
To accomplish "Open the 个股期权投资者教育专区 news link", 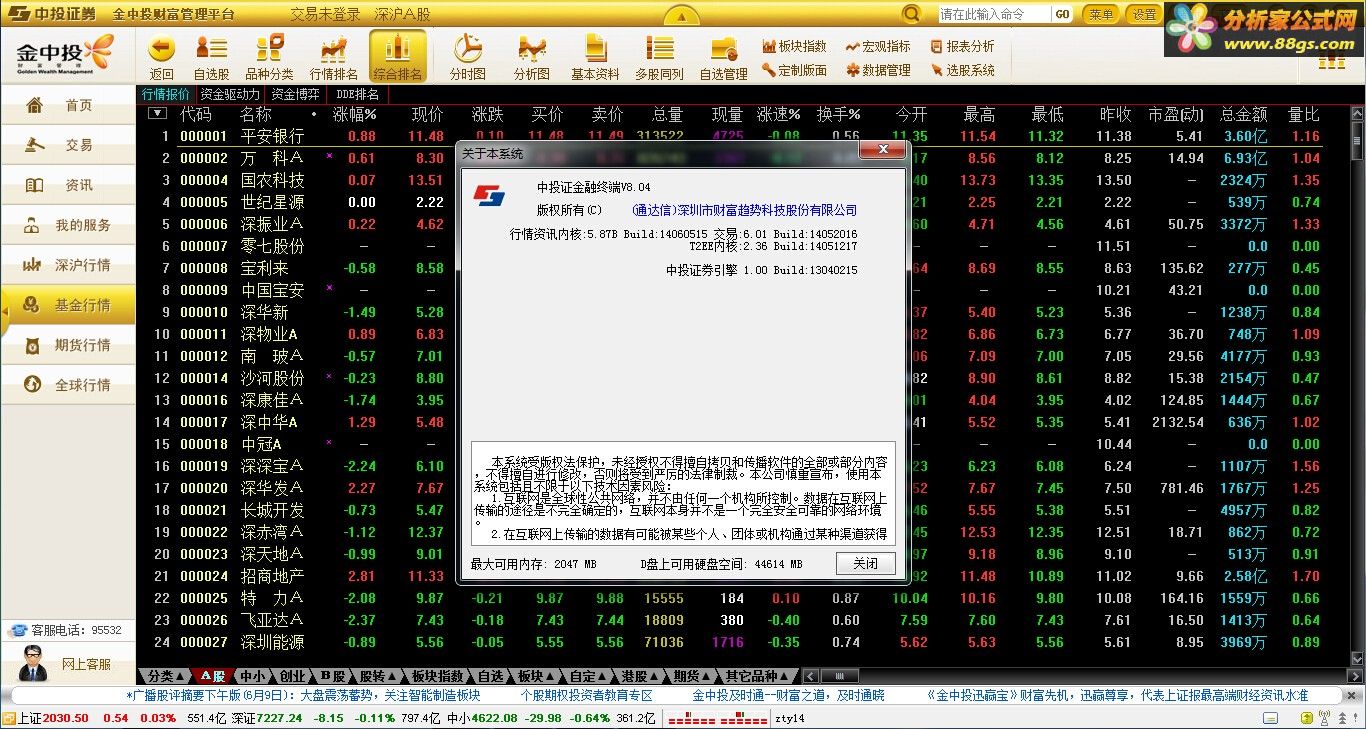I will click(x=586, y=695).
